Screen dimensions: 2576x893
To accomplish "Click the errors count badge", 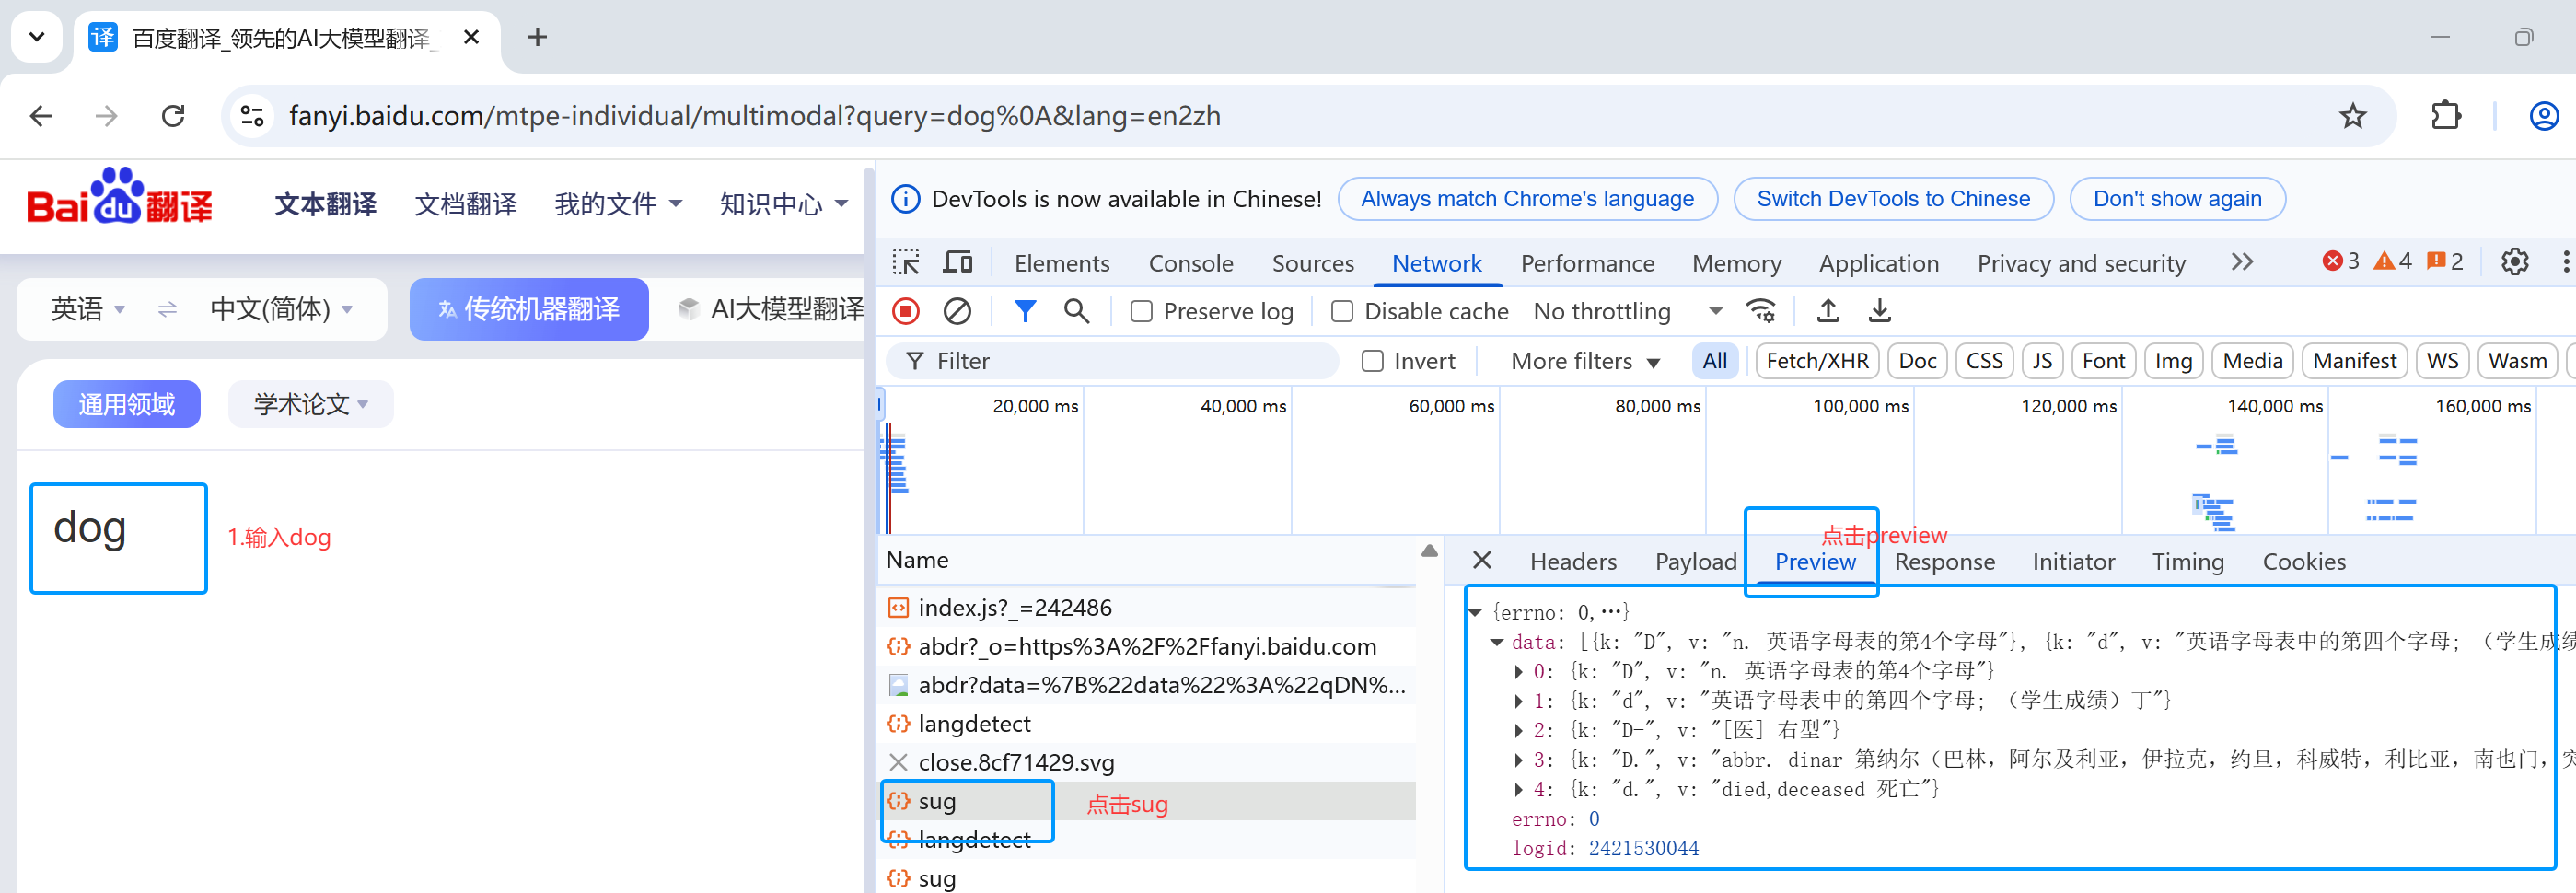I will point(2341,261).
